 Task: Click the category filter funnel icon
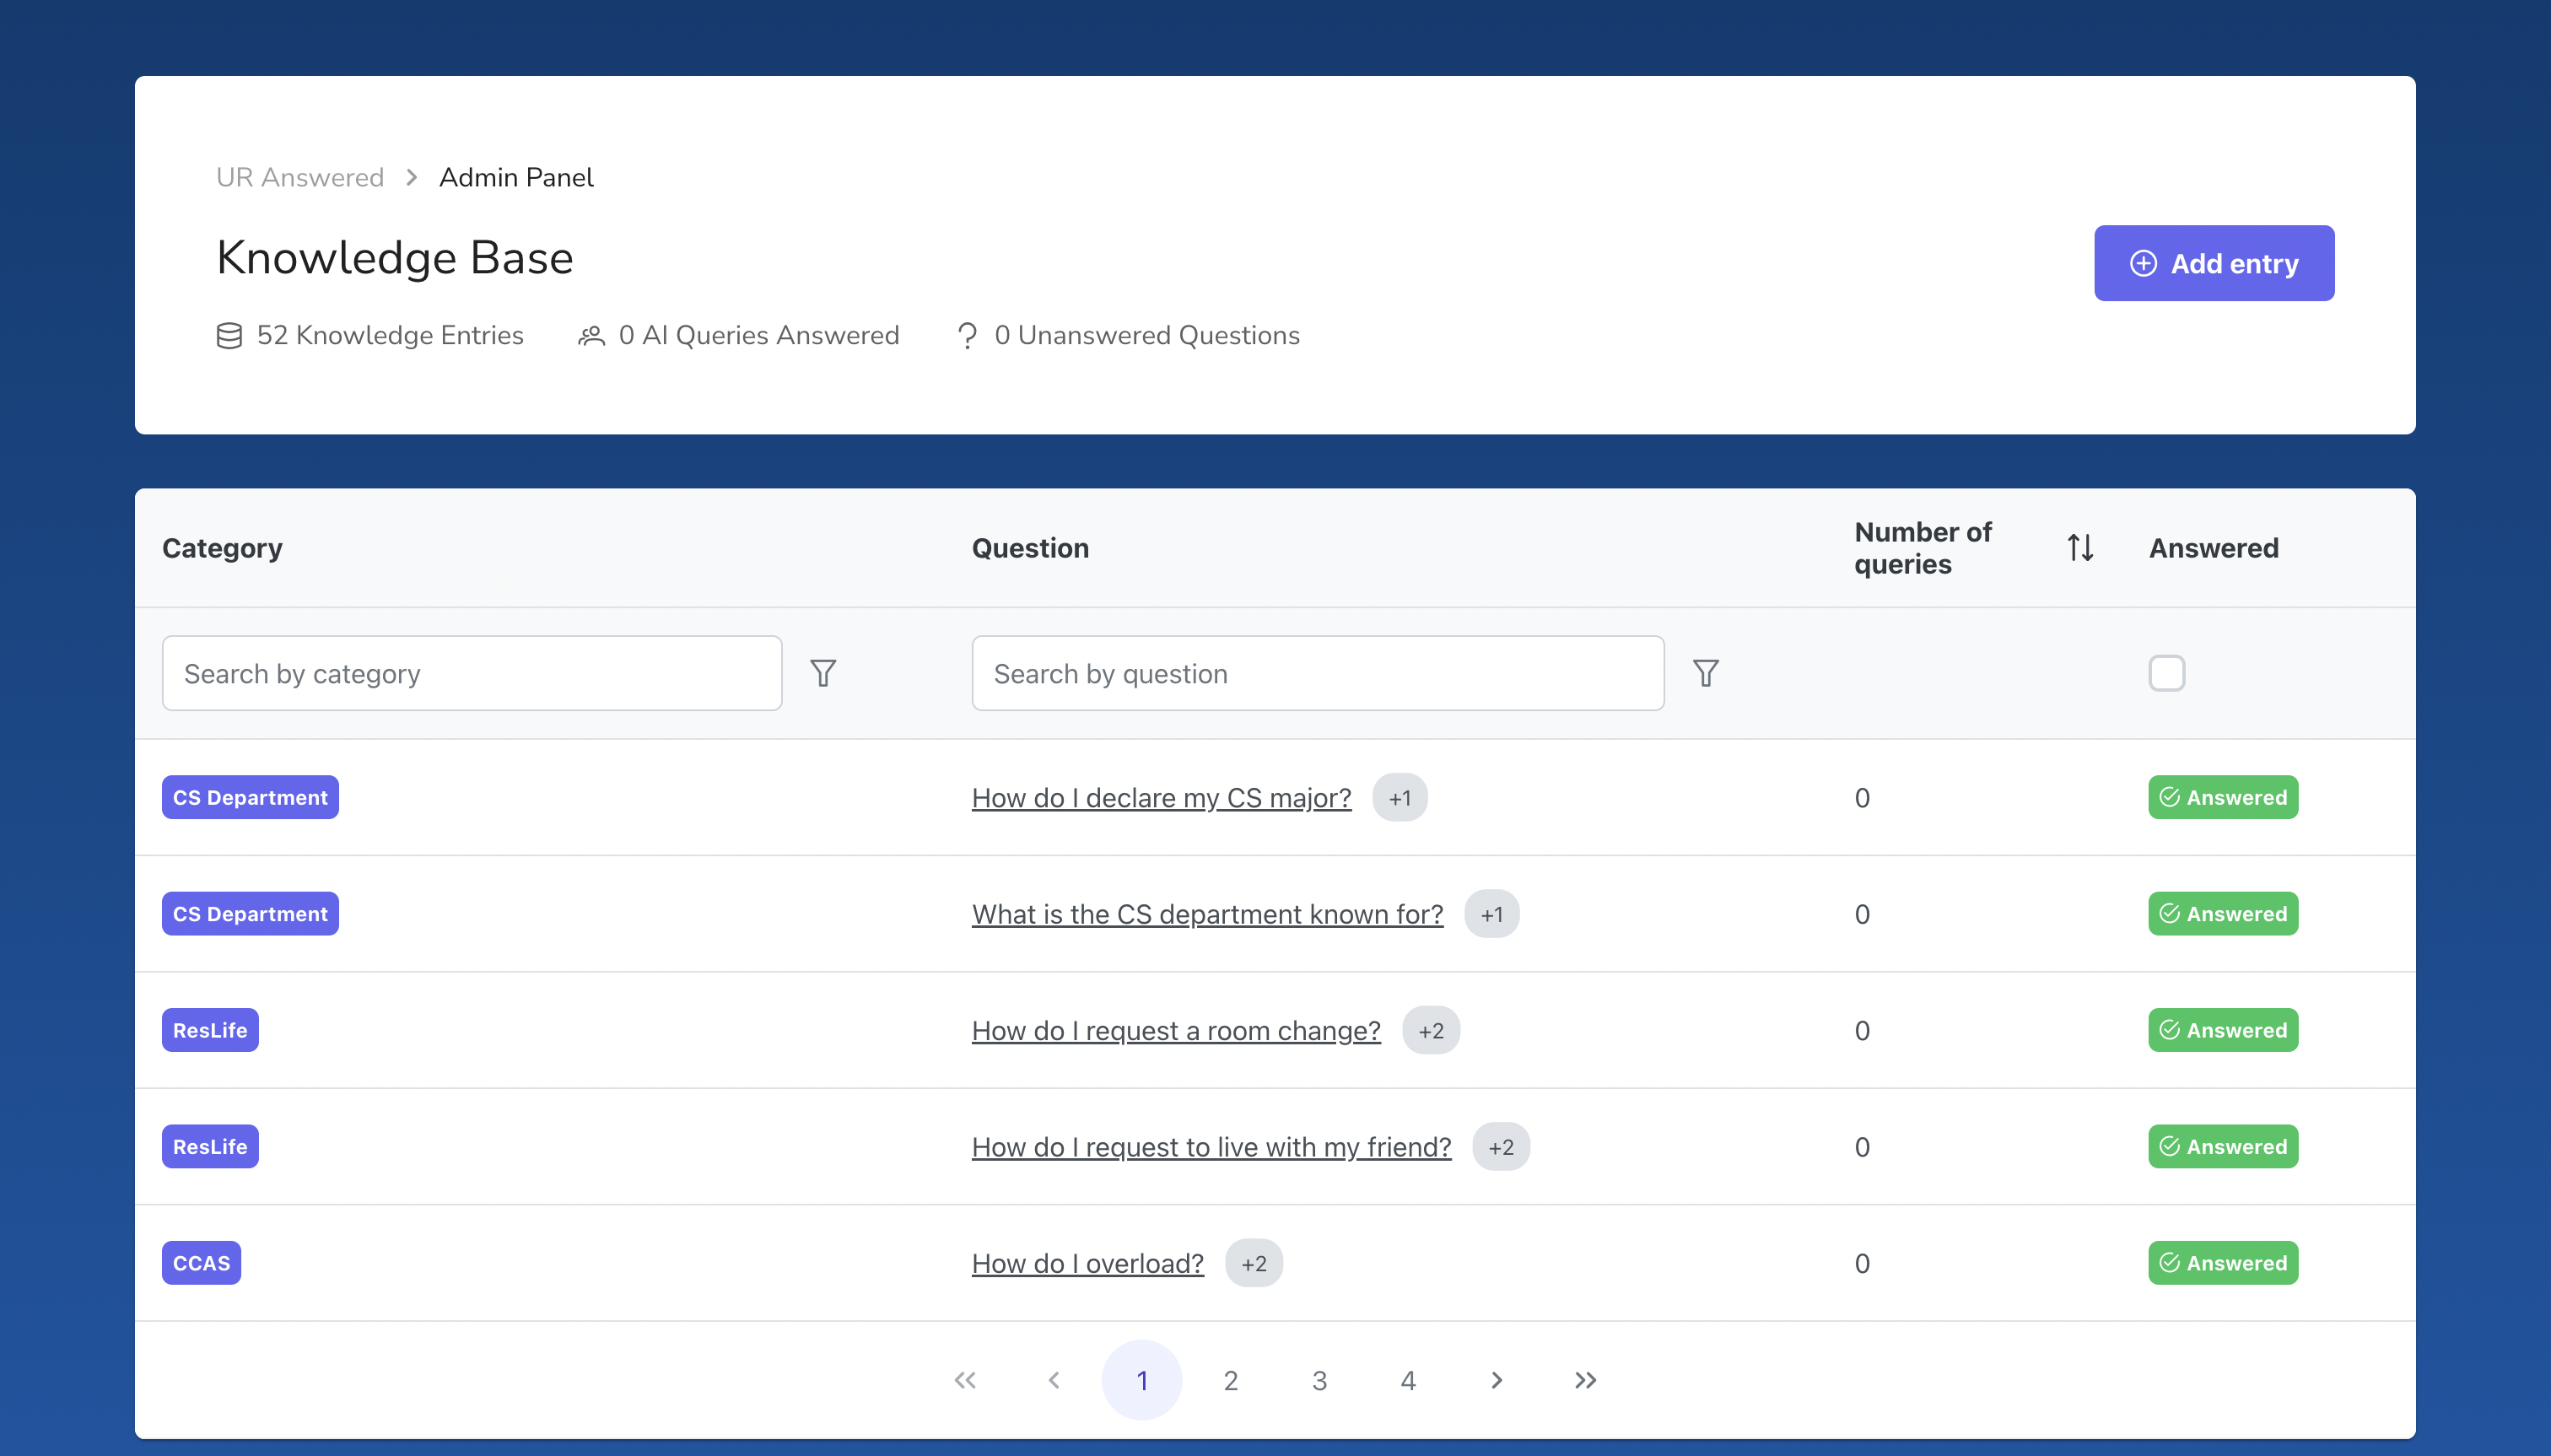coord(823,673)
